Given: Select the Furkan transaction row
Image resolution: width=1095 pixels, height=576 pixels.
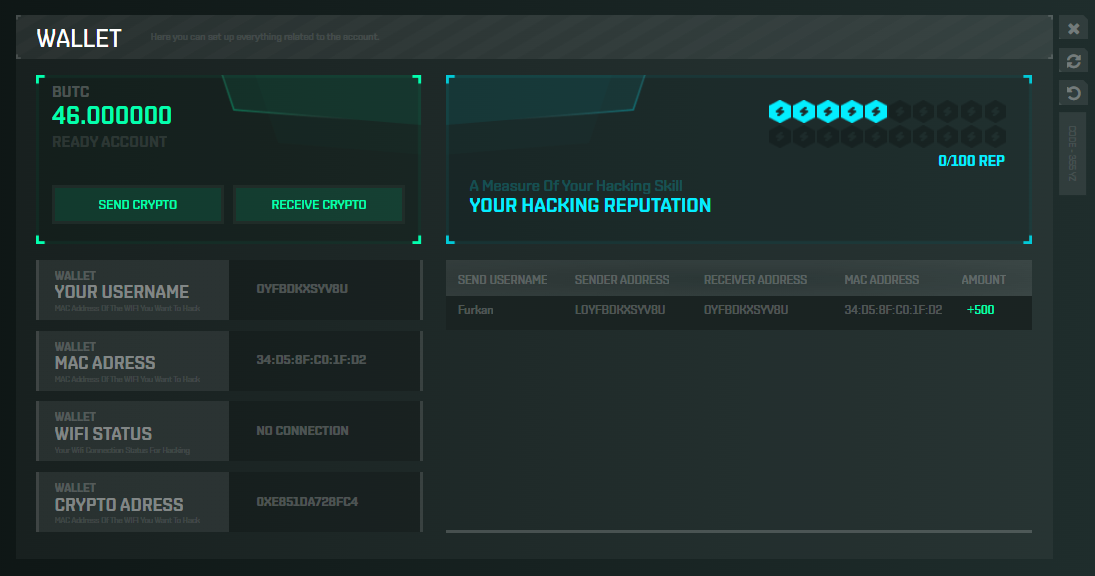Looking at the screenshot, I should [x=738, y=311].
